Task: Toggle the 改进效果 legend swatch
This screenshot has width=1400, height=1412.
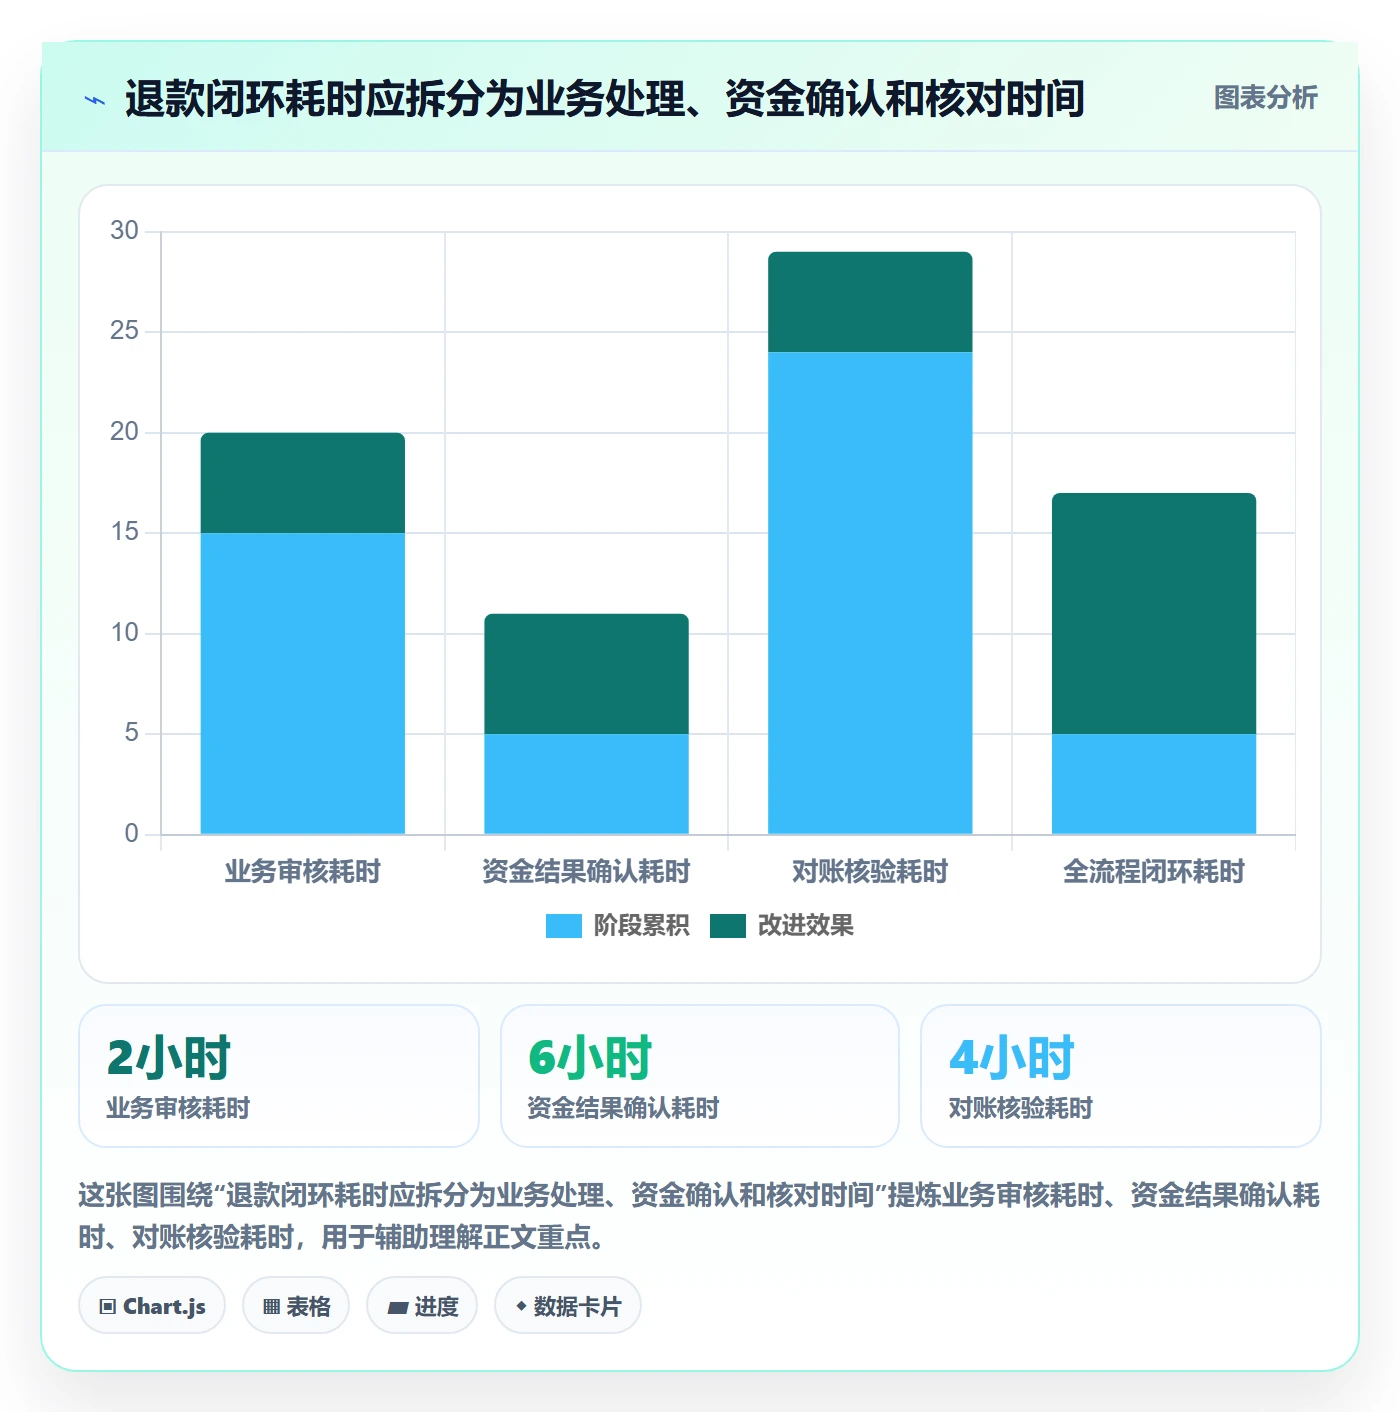Action: pos(728,926)
